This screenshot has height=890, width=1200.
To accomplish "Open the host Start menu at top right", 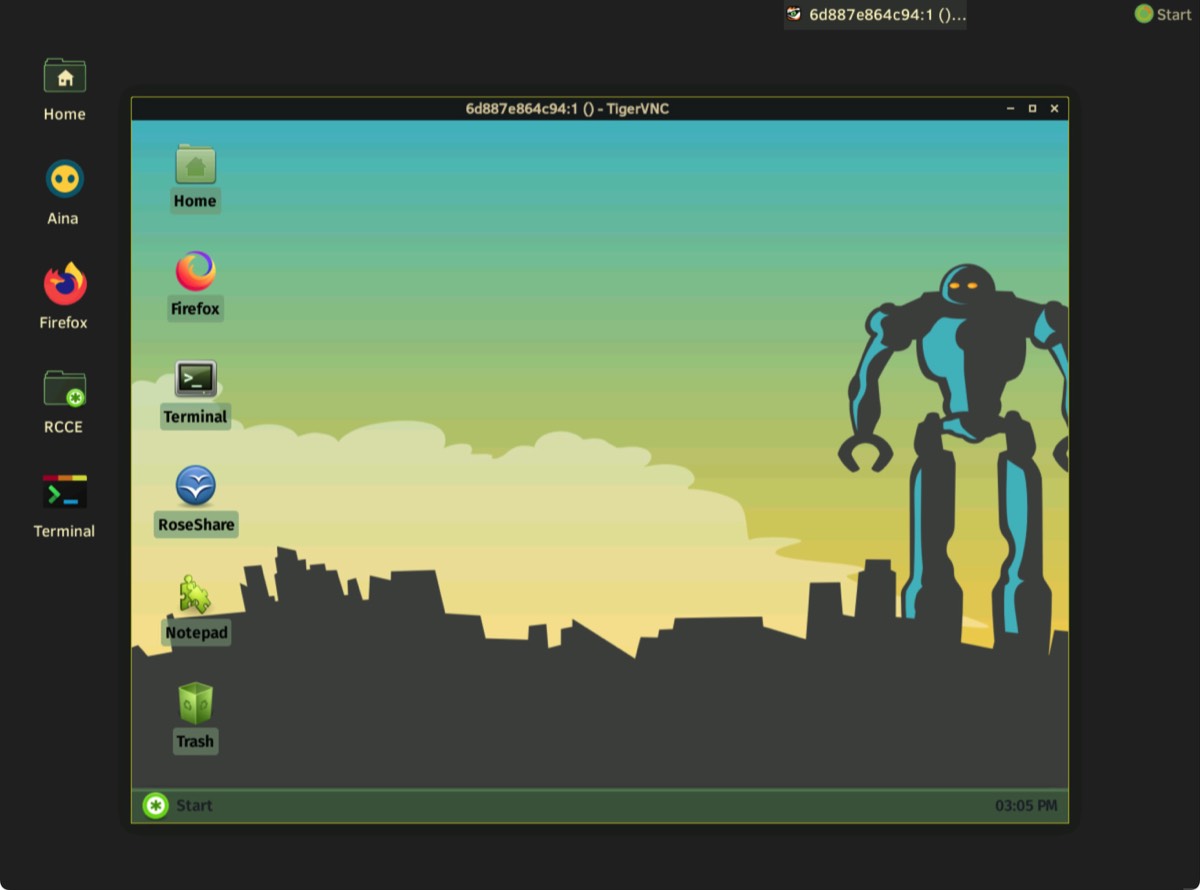I will click(x=1163, y=14).
